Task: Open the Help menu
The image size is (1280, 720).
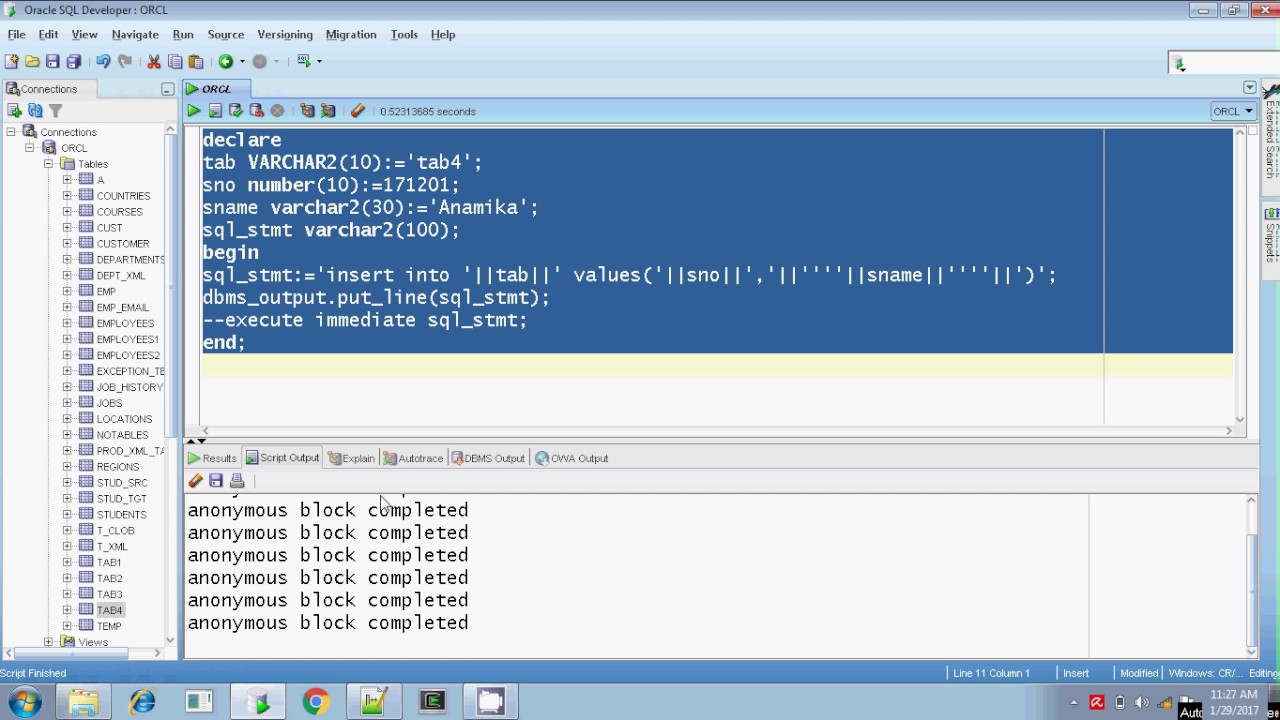Action: click(443, 34)
